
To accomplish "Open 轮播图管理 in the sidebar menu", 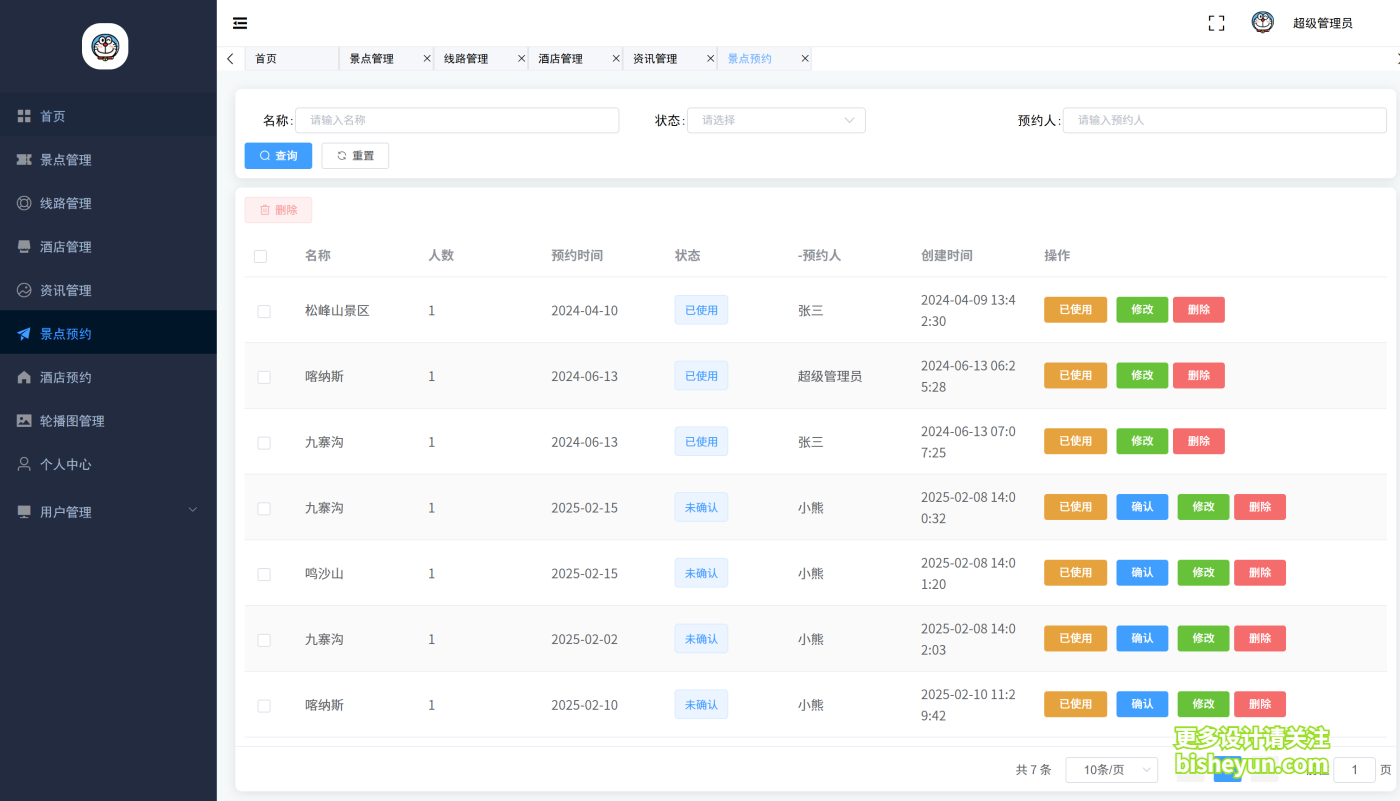I will pos(108,421).
